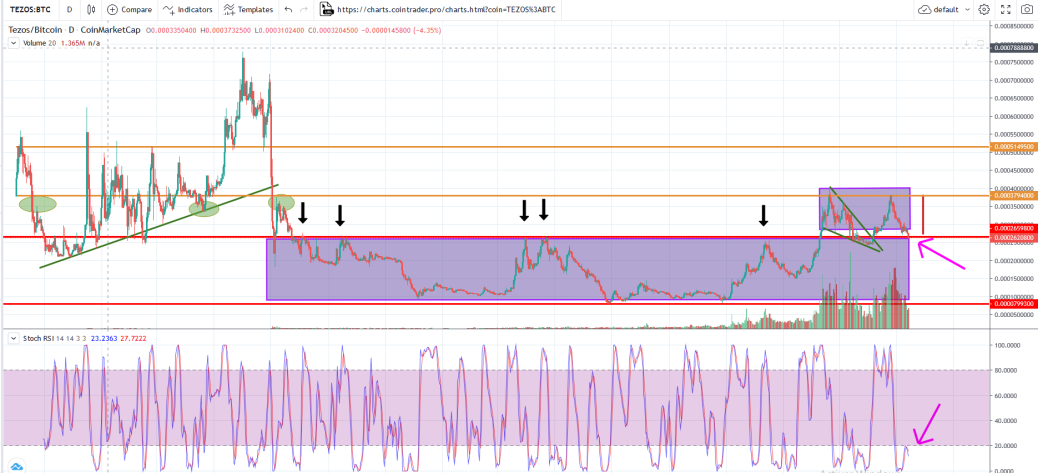Collapse the Stoch RSI indicator legend

(x=13, y=338)
